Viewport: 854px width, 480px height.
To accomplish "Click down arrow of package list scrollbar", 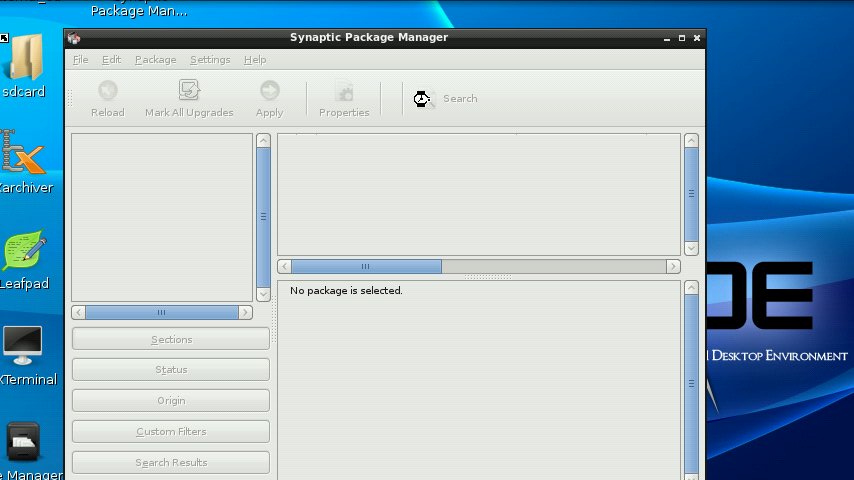I will pos(692,249).
